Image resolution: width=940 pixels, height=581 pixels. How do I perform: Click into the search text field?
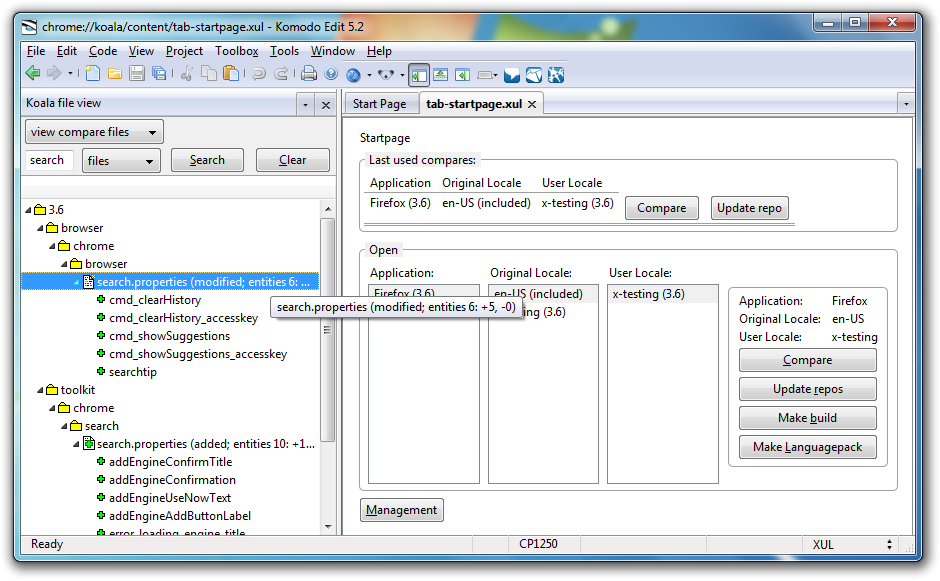click(49, 160)
